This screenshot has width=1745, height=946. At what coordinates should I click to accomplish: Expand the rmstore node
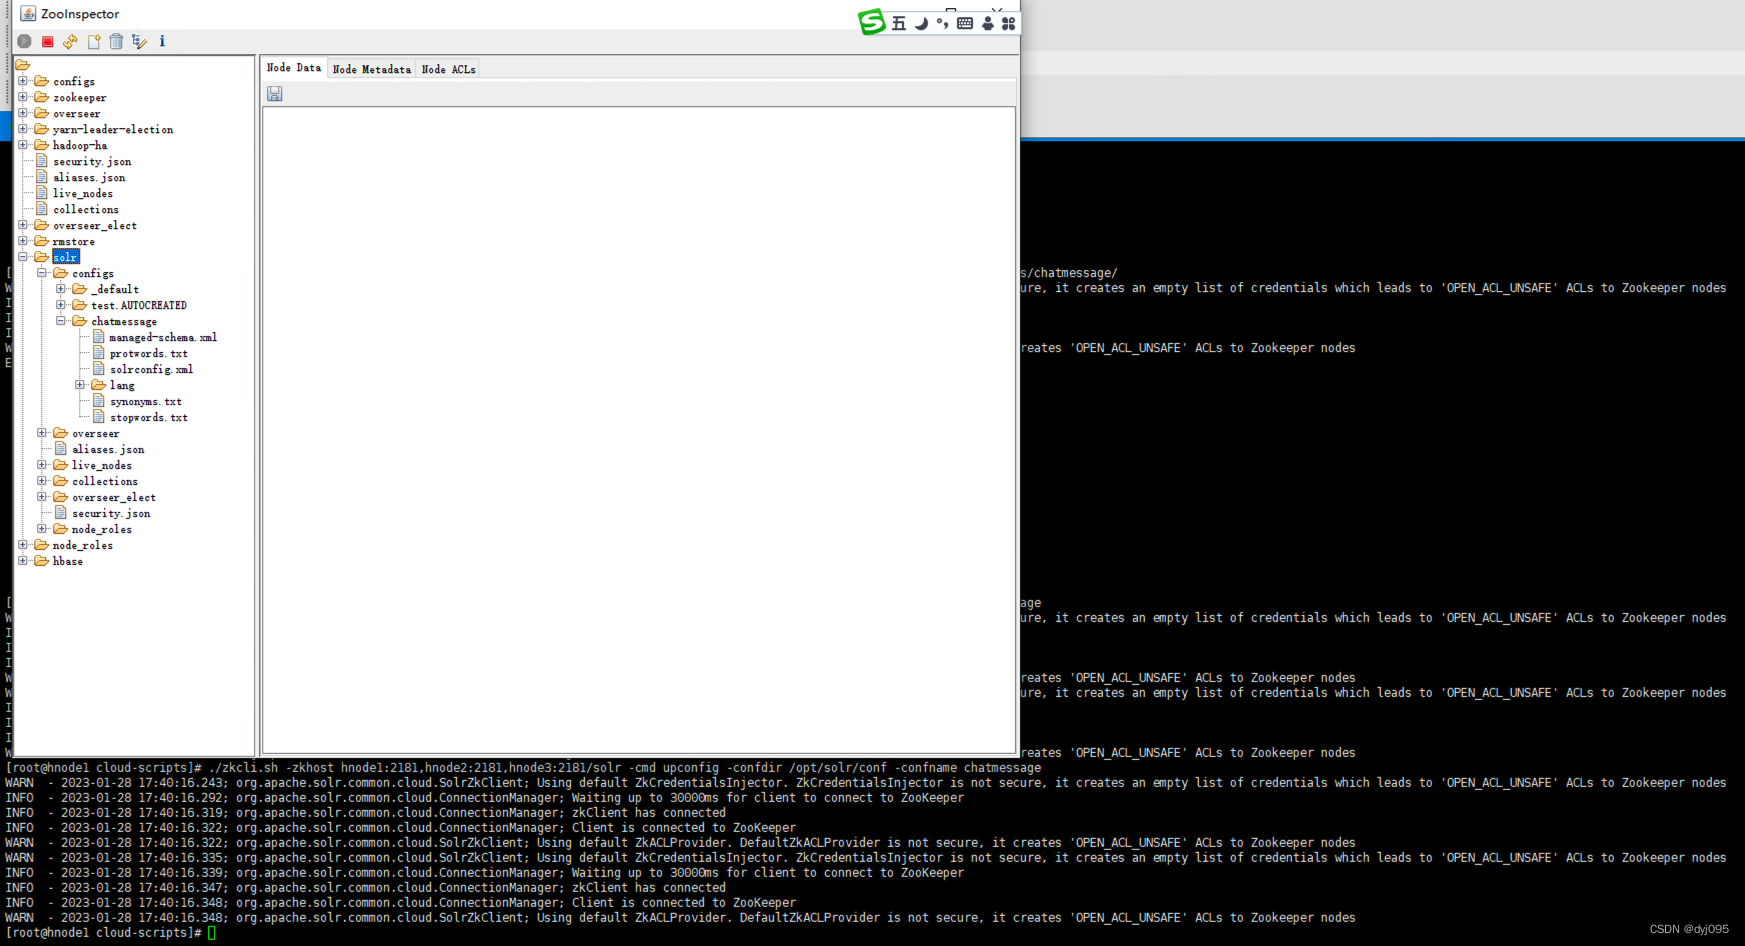point(23,241)
